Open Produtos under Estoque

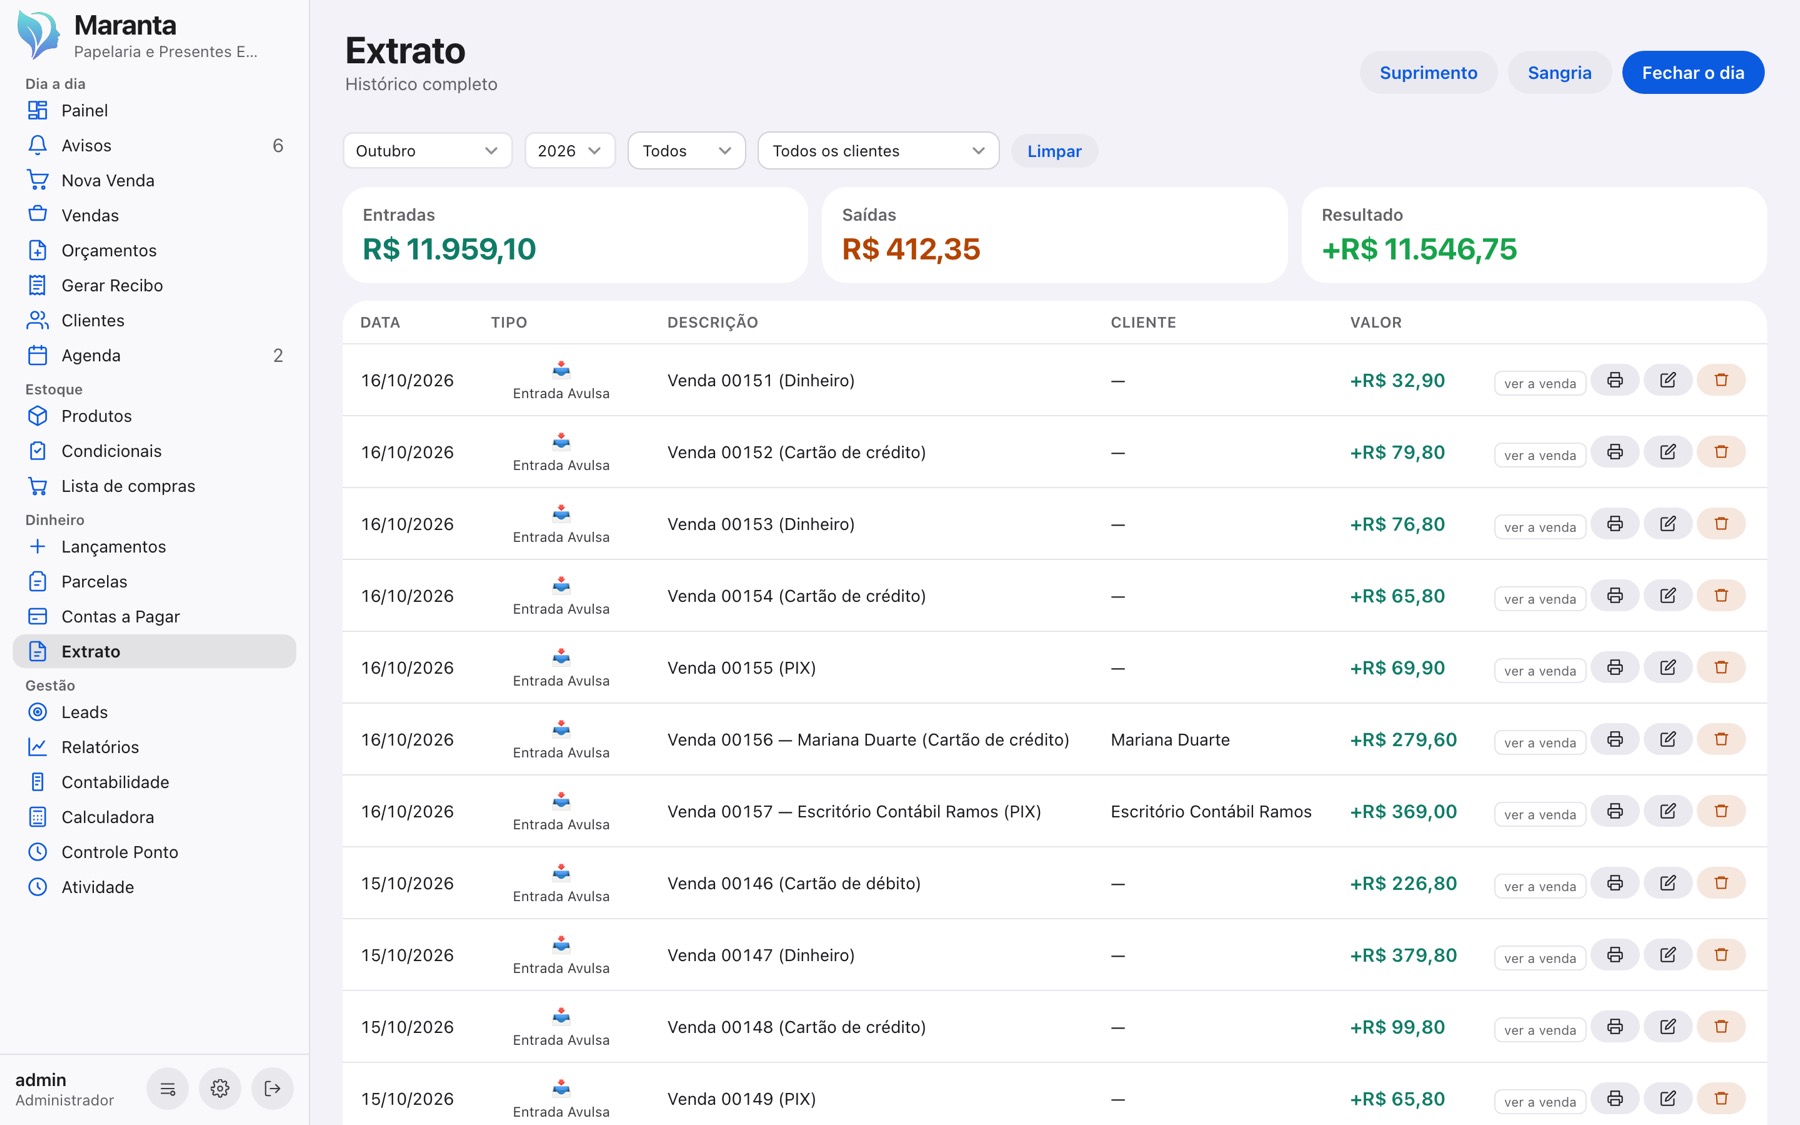(x=154, y=416)
